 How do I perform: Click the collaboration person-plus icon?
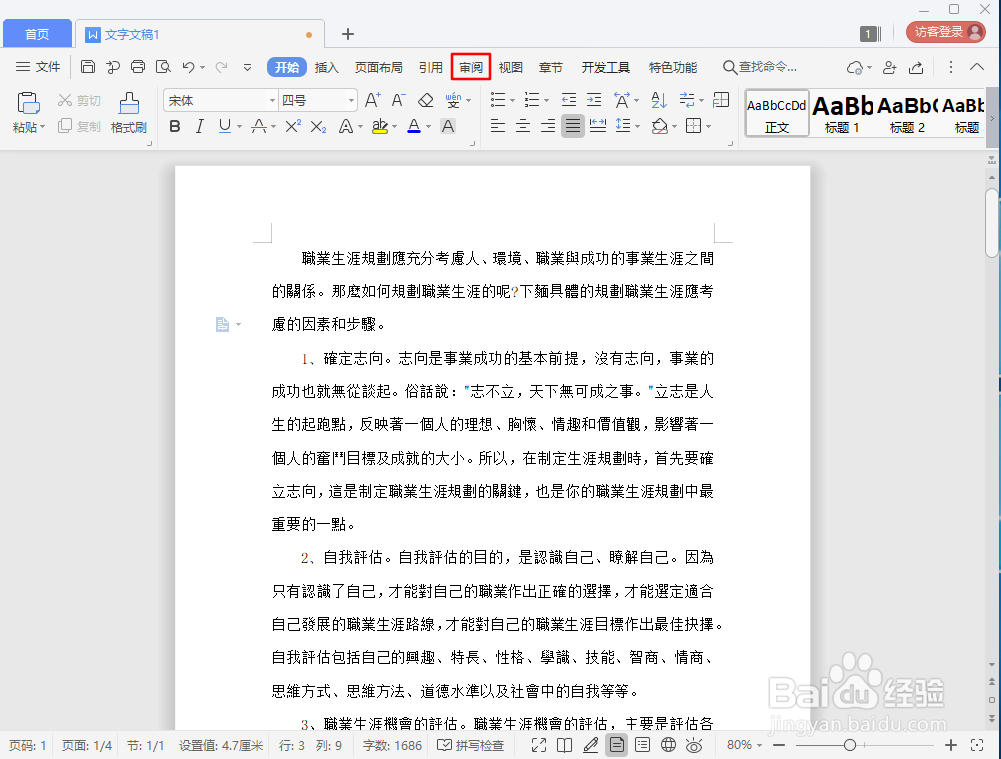pyautogui.click(x=889, y=67)
